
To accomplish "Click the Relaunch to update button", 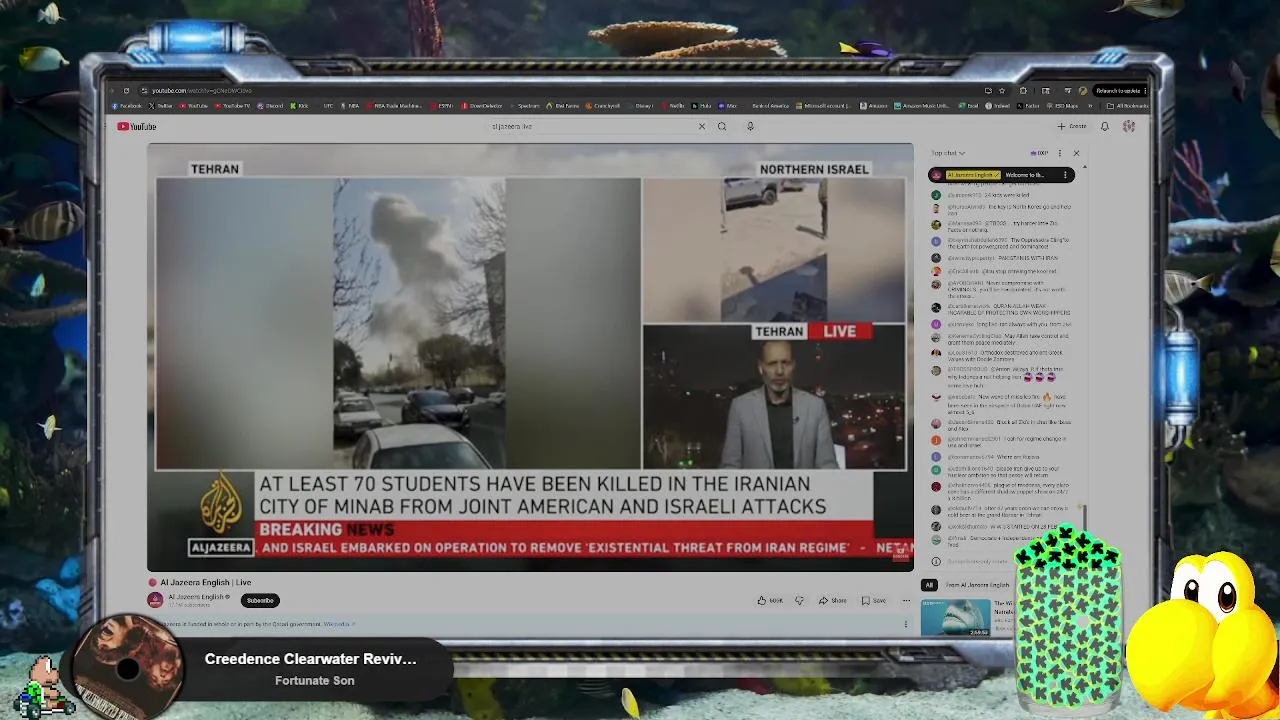I will click(1120, 91).
